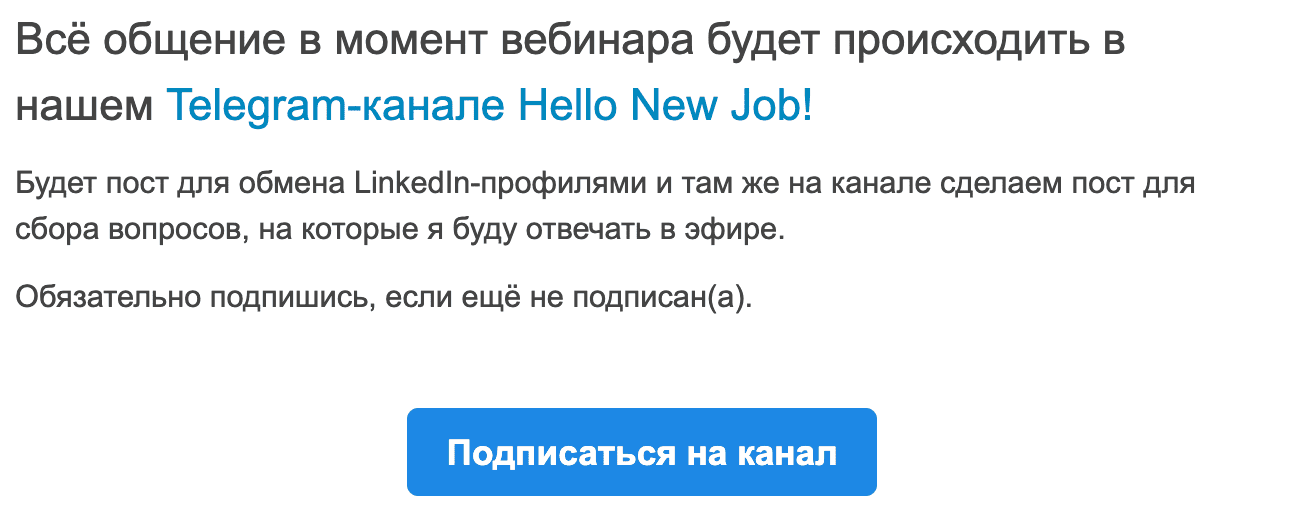Click the line starting with сбора вопросов
1290x528 pixels.
click(x=401, y=230)
